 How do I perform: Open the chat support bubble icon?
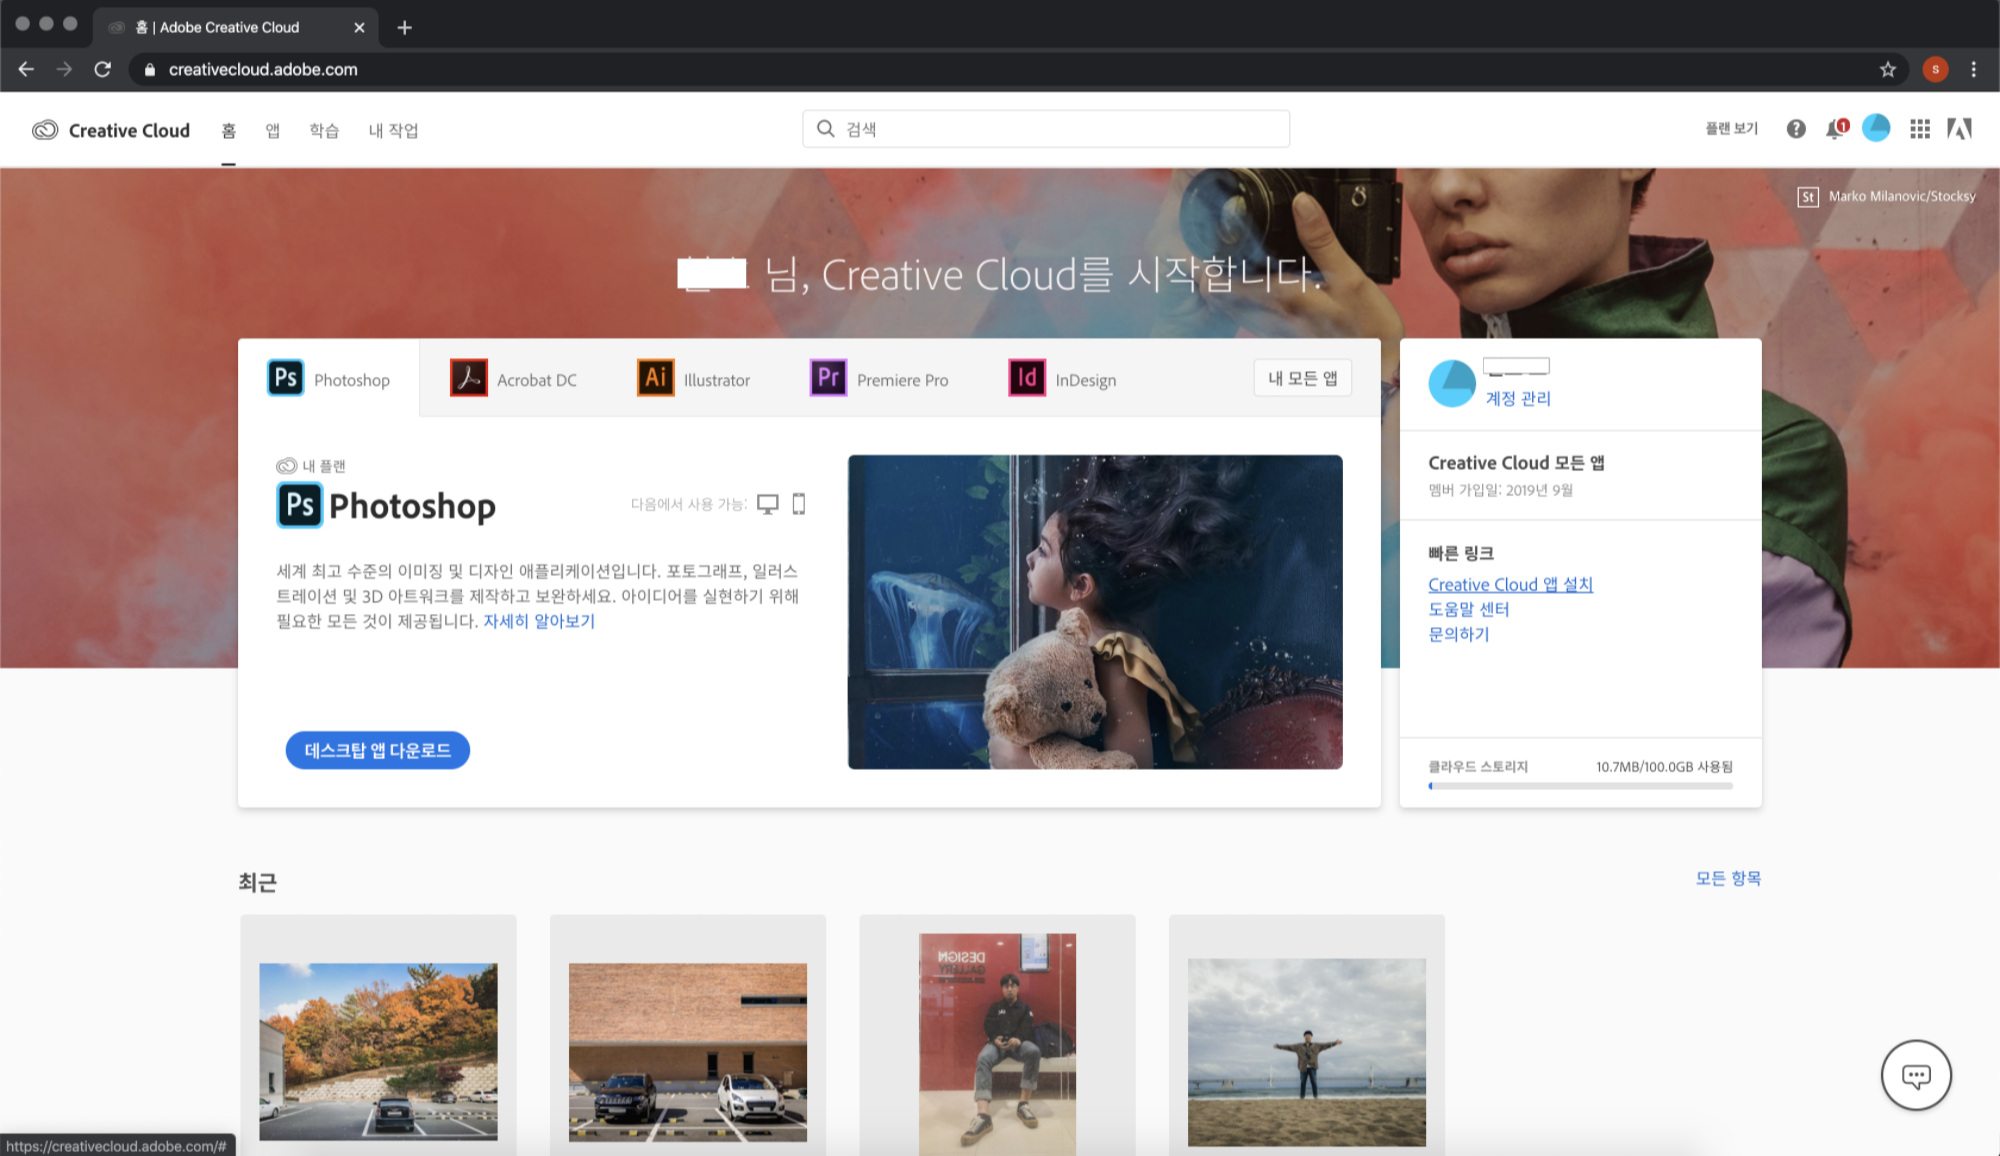tap(1916, 1076)
